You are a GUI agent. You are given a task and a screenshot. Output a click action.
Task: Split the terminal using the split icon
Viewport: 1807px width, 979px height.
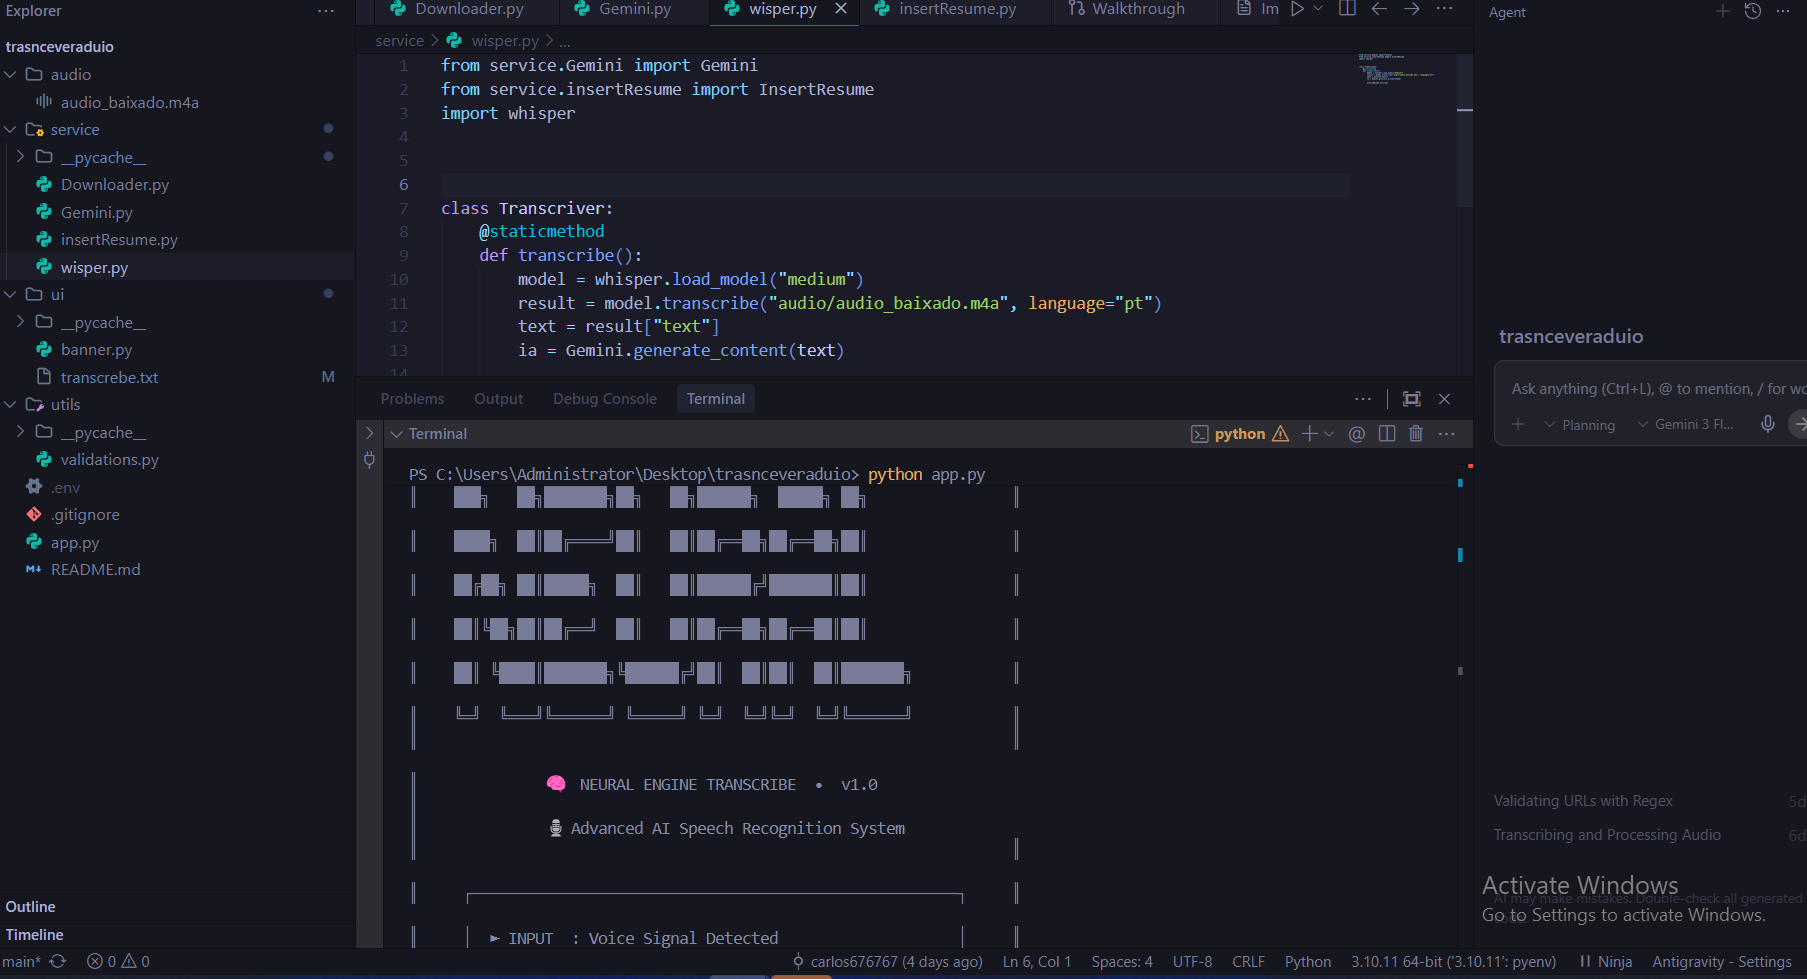point(1386,433)
